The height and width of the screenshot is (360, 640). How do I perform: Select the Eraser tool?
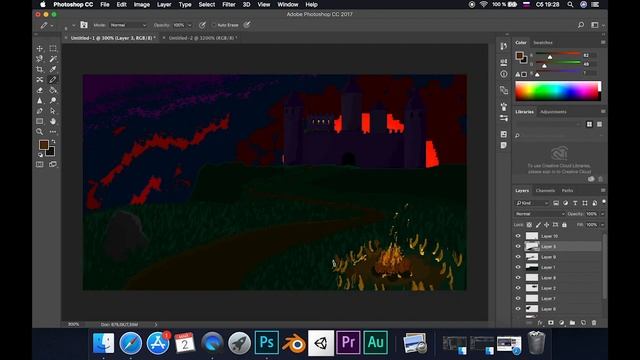40,90
